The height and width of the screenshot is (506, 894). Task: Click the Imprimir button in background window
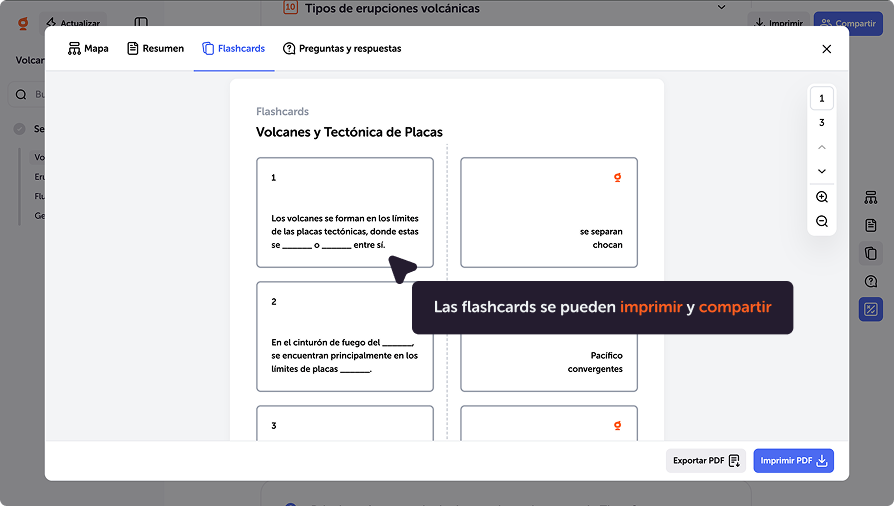778,23
